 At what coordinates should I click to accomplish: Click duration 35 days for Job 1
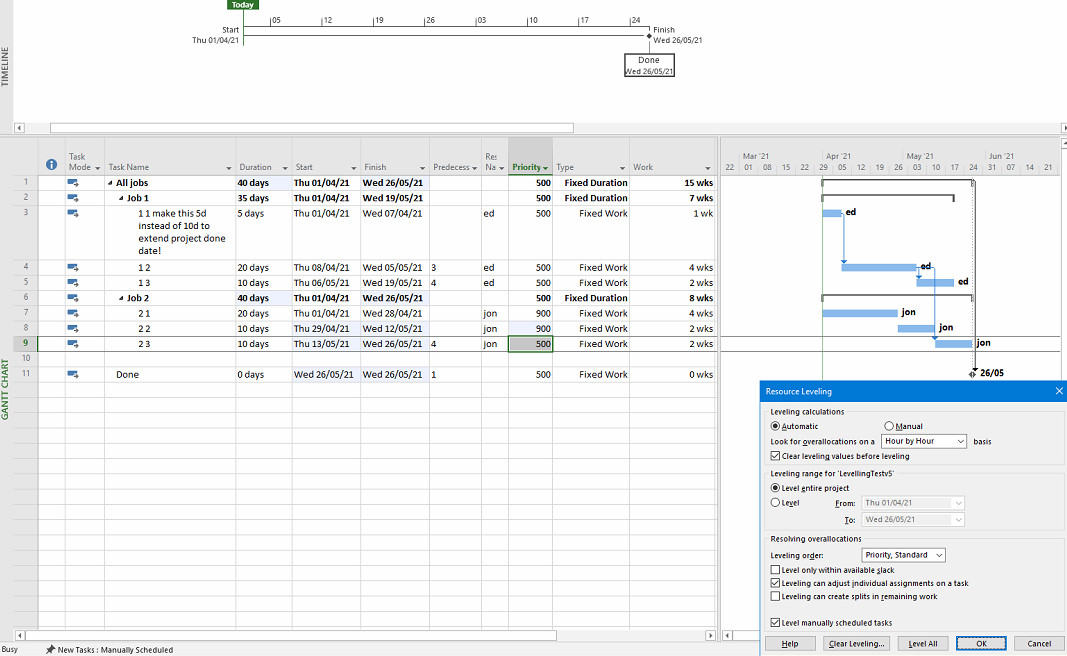[x=263, y=198]
